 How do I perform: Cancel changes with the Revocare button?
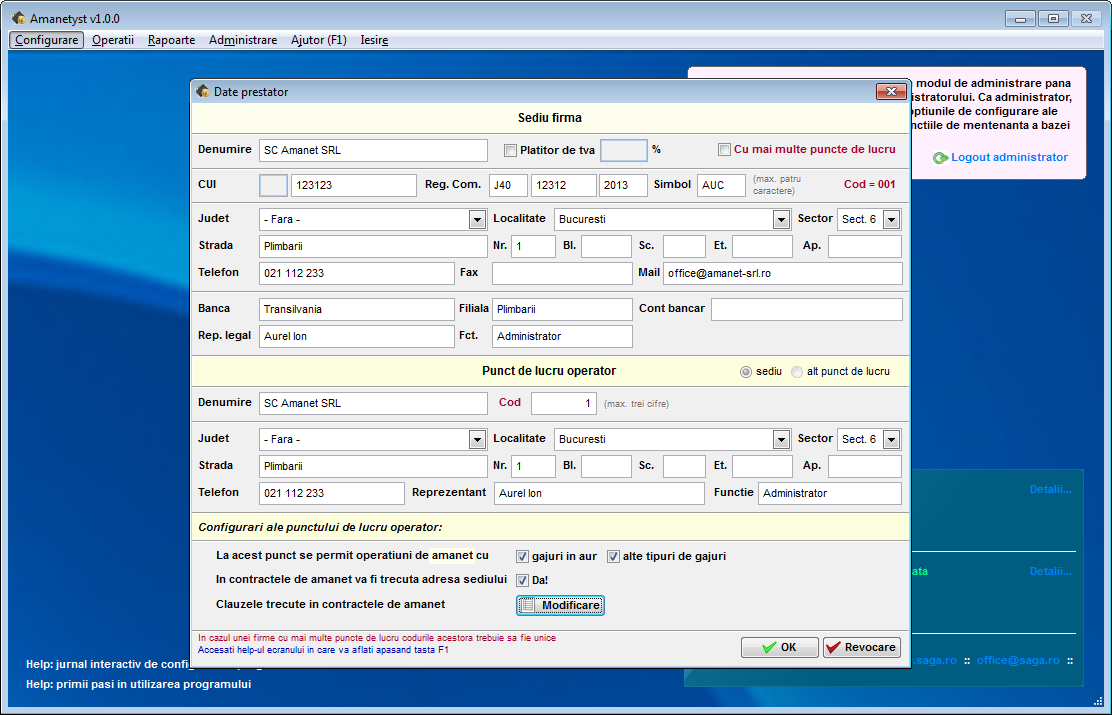tap(861, 647)
